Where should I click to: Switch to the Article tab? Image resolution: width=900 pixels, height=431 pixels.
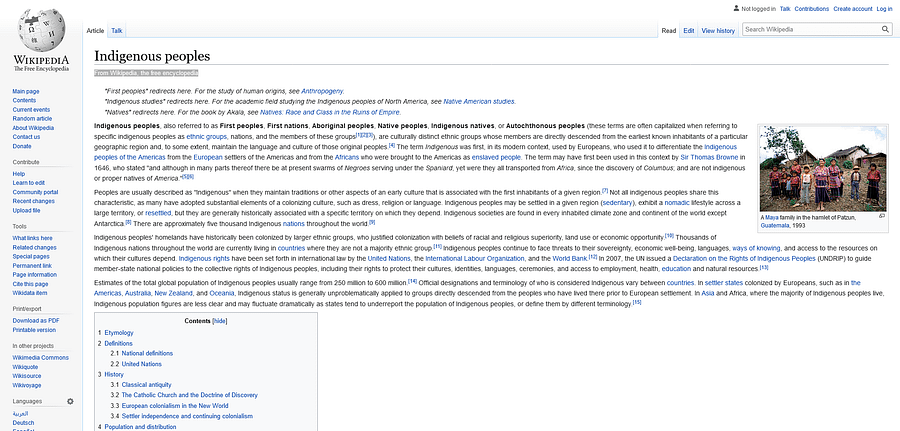[x=95, y=30]
